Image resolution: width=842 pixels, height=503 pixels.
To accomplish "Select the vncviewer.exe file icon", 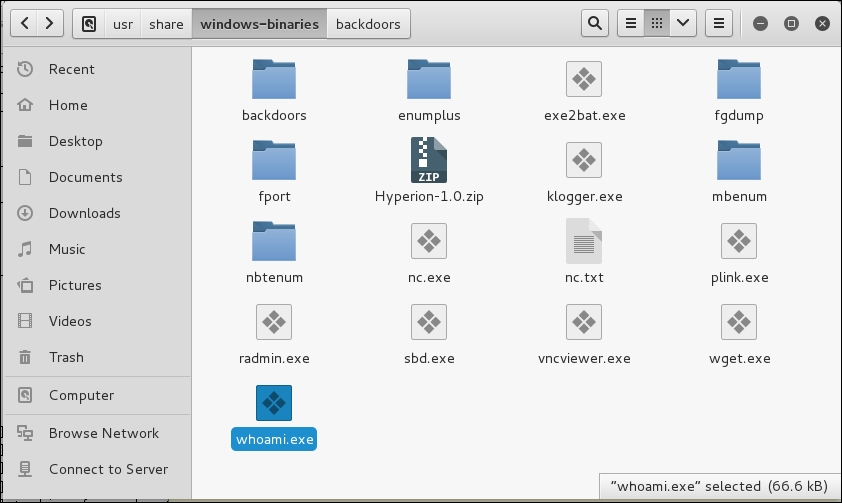I will [584, 322].
